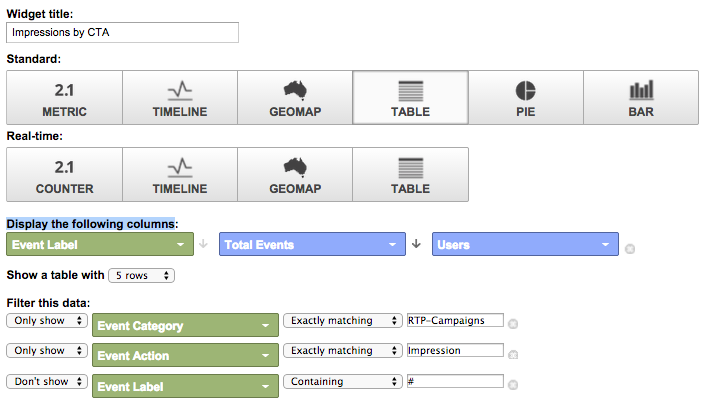Select the Standard Metric widget type
The image size is (703, 401).
point(63,97)
